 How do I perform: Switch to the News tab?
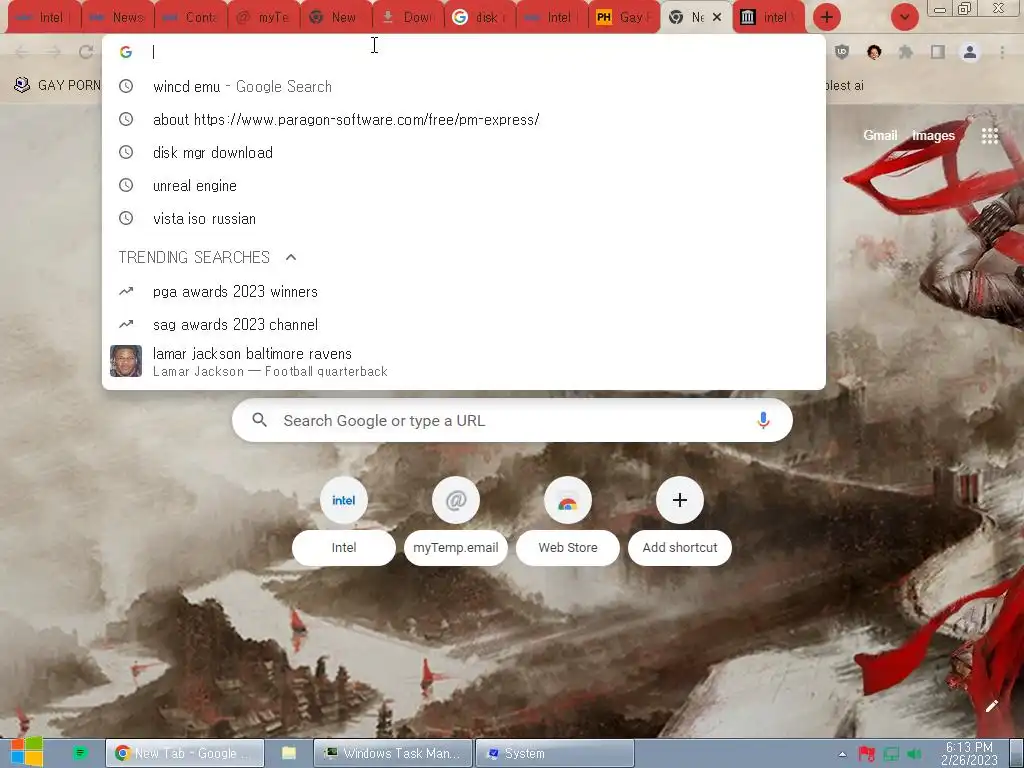tap(118, 18)
